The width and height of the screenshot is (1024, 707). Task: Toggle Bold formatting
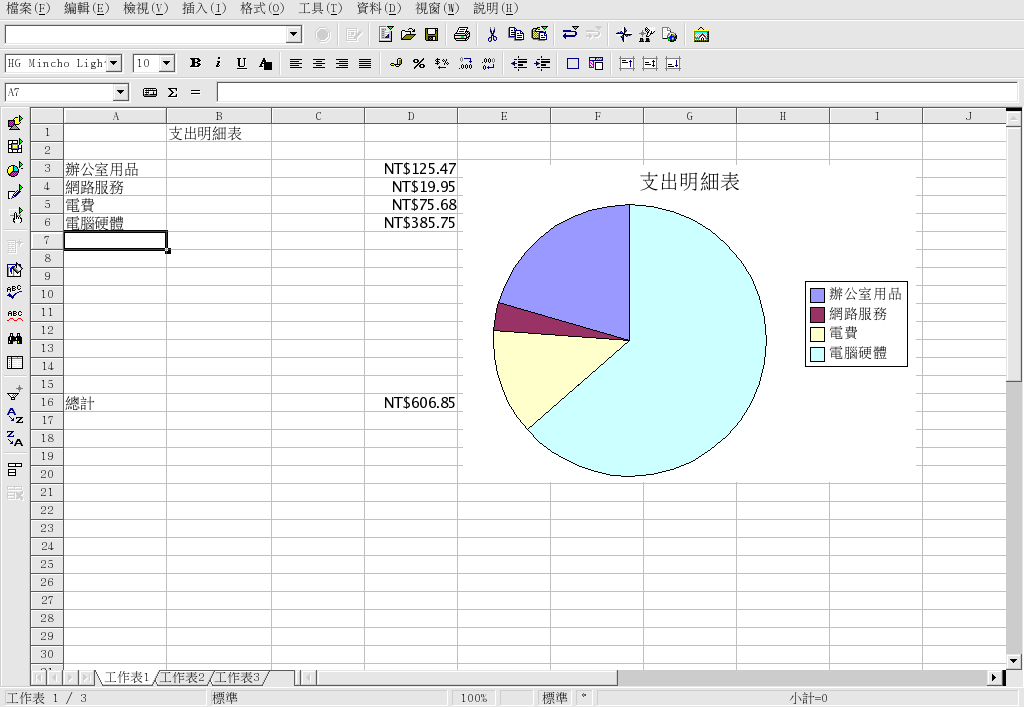(x=195, y=63)
